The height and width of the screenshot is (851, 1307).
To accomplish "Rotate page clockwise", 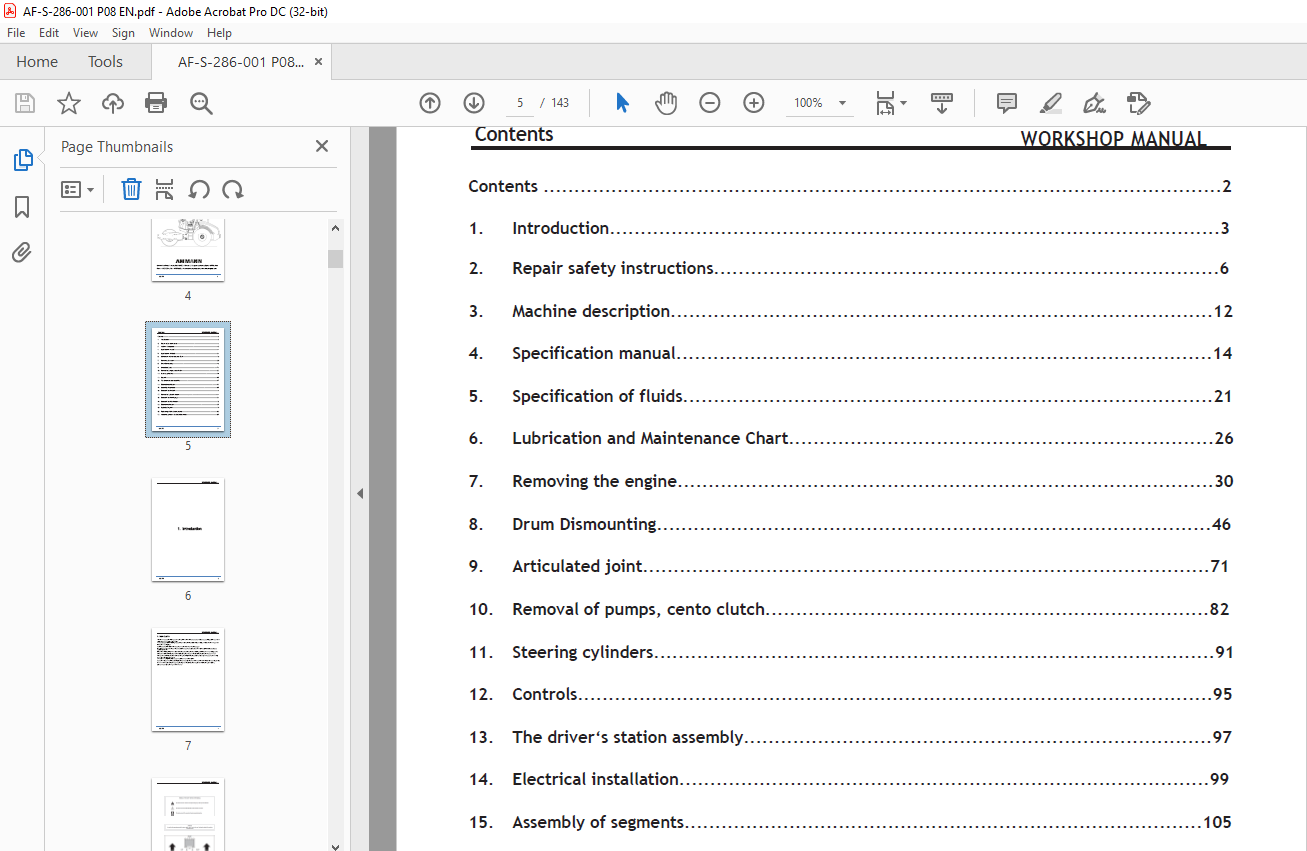I will (x=233, y=189).
